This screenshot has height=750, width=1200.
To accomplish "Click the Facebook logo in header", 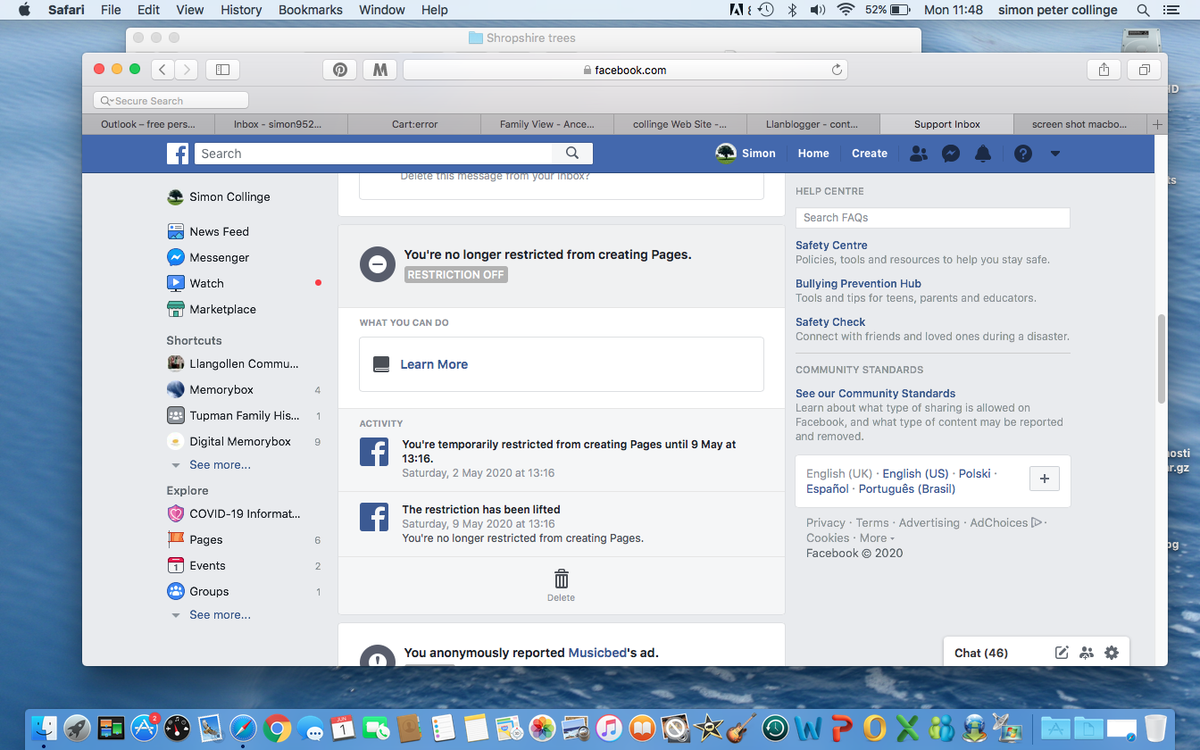I will coord(177,153).
